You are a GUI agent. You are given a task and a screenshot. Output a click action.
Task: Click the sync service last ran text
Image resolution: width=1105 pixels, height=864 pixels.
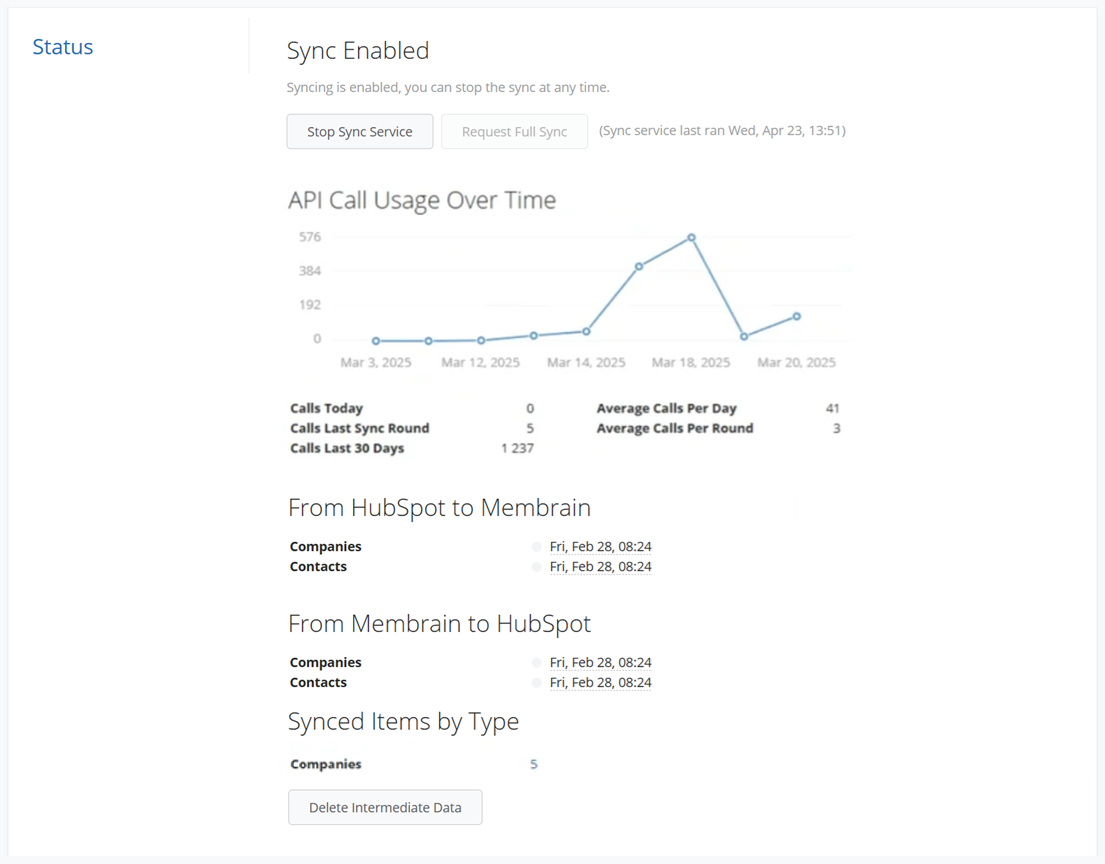pos(722,130)
